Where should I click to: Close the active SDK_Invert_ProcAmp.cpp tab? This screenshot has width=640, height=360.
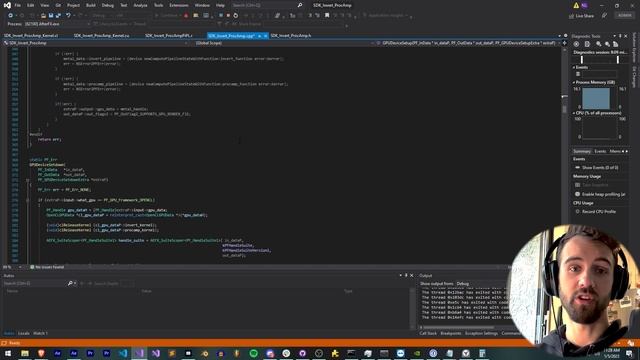[x=265, y=36]
